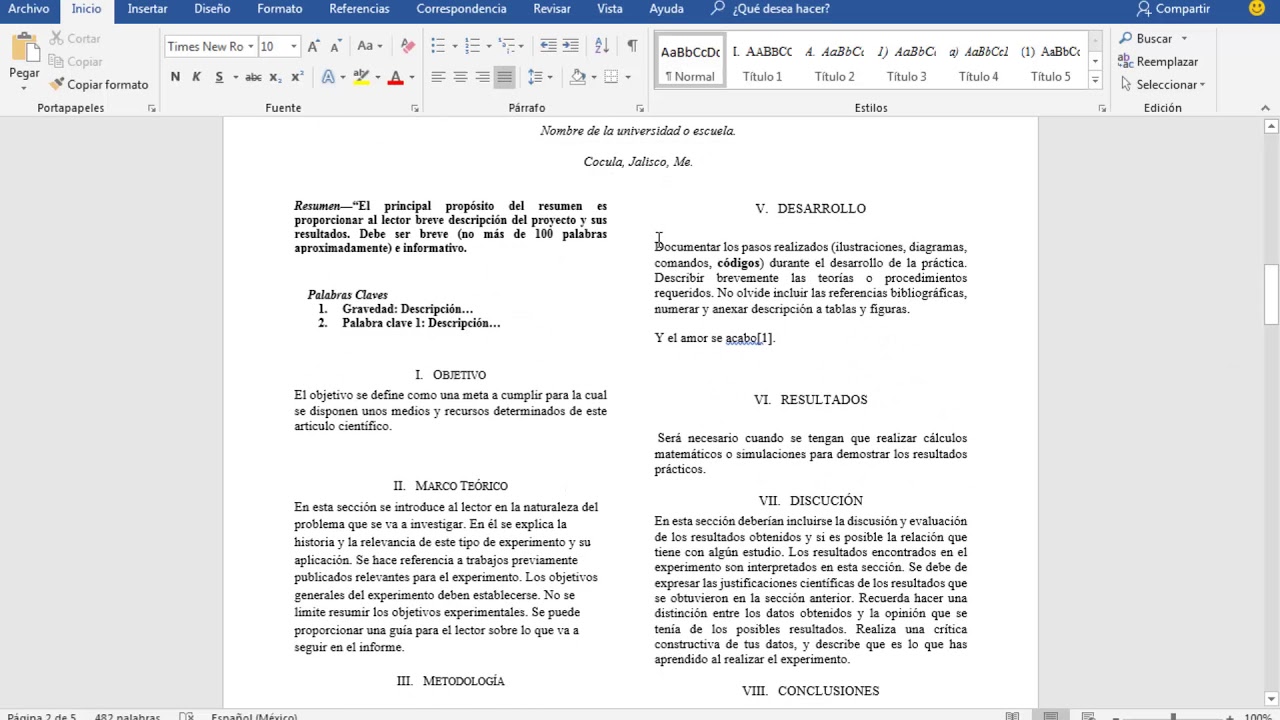
Task: Click the lightbulb ¿Qué desea hacer? search
Action: click(770, 9)
